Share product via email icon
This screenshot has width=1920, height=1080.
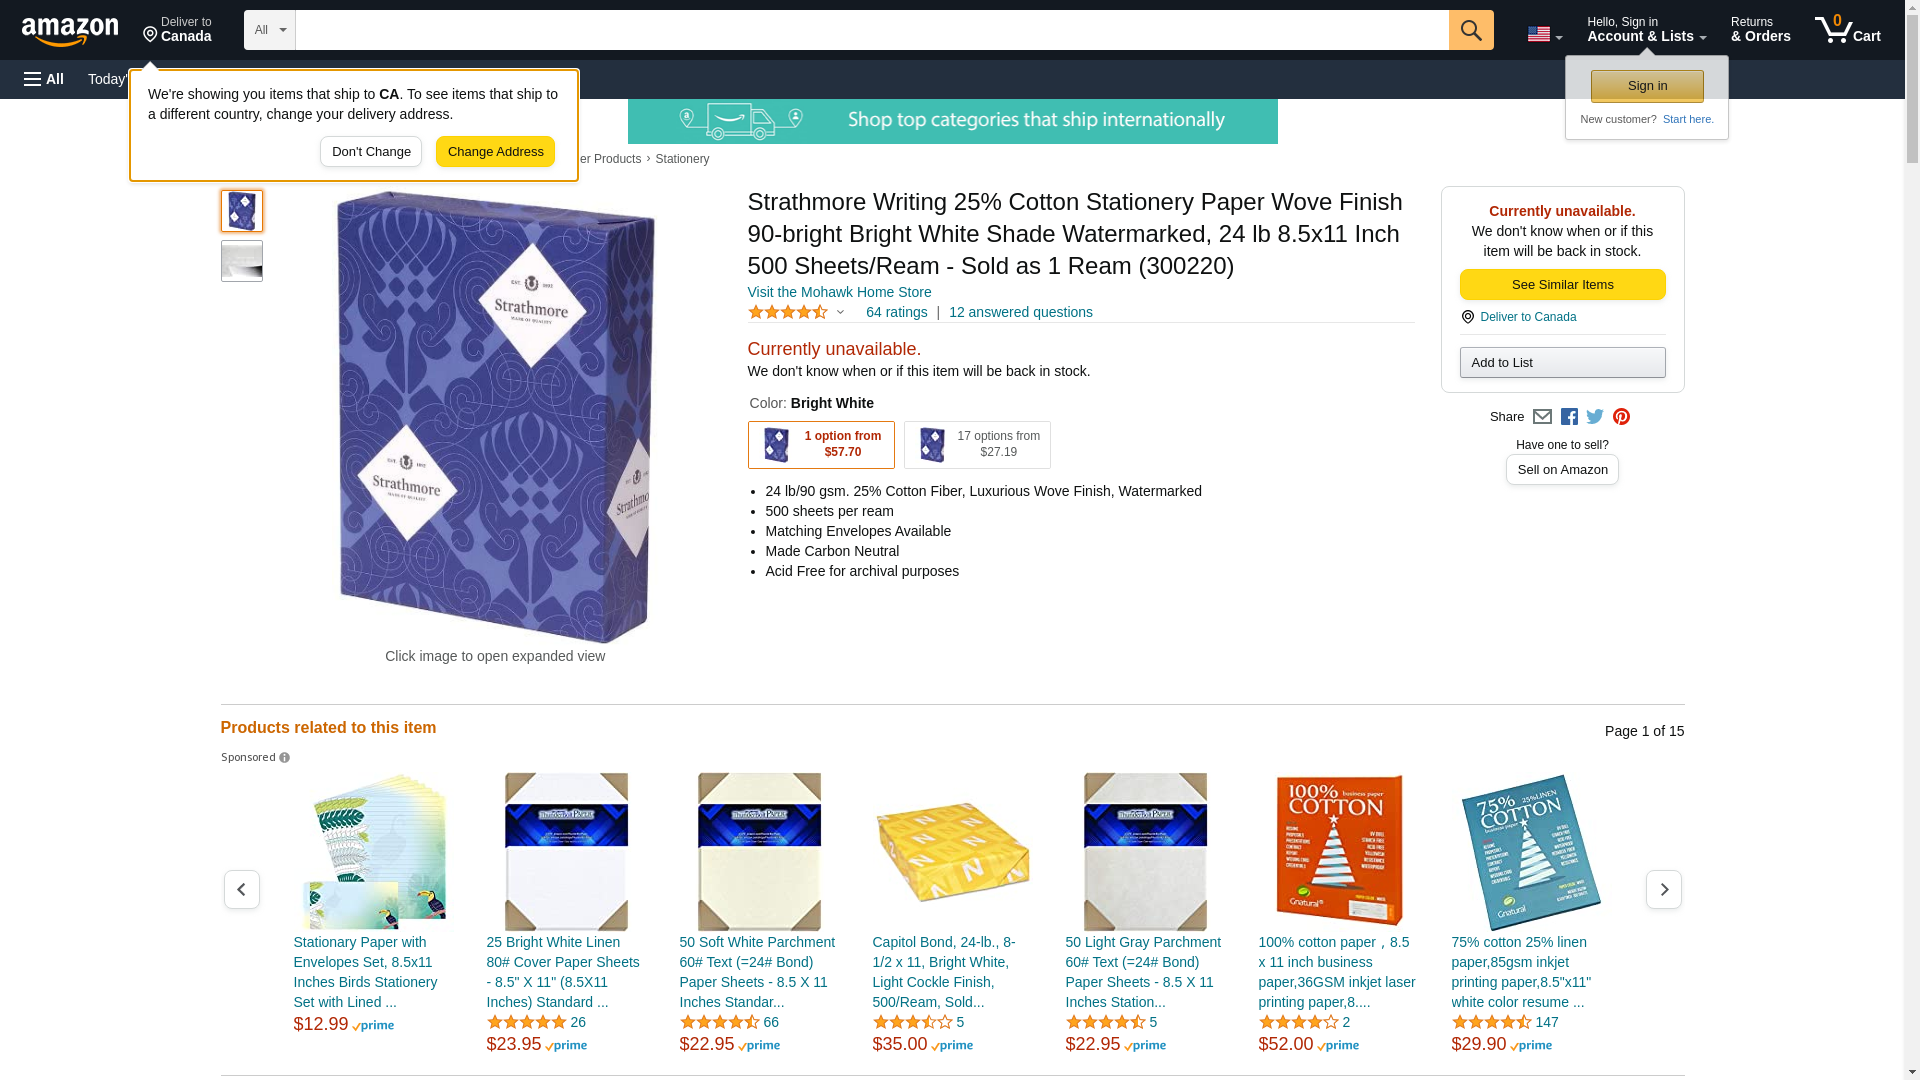pyautogui.click(x=1542, y=417)
